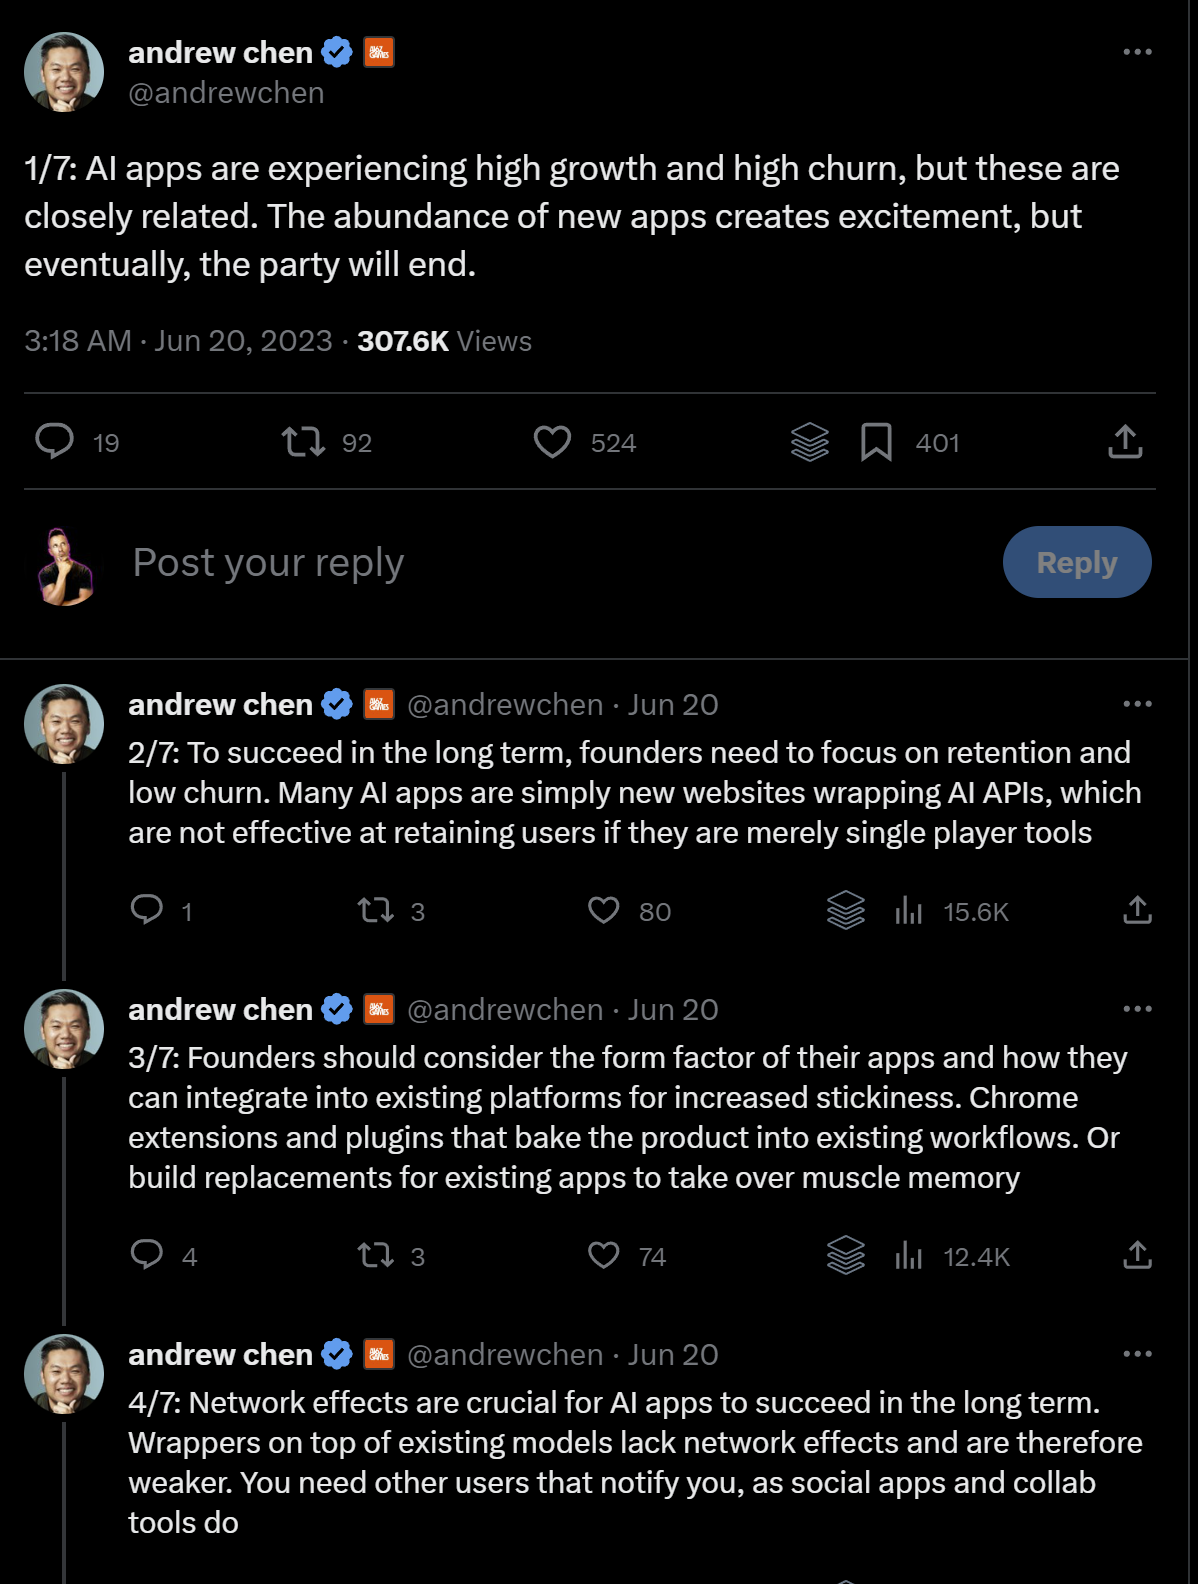Retweet the main 1/7 tweet
The image size is (1198, 1584).
[303, 442]
